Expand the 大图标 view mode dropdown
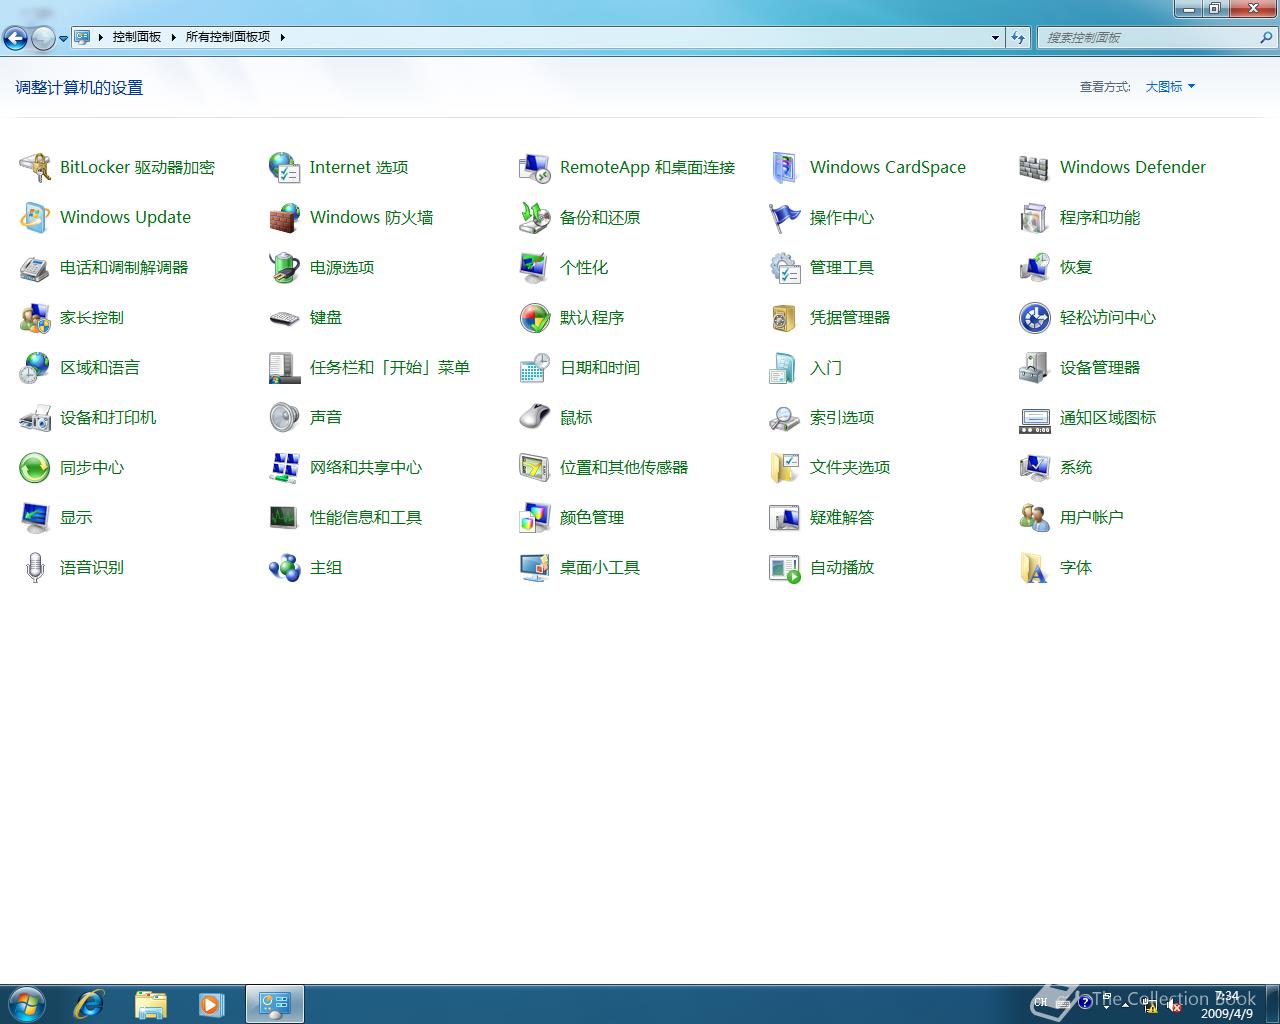The width and height of the screenshot is (1280, 1024). 1170,87
